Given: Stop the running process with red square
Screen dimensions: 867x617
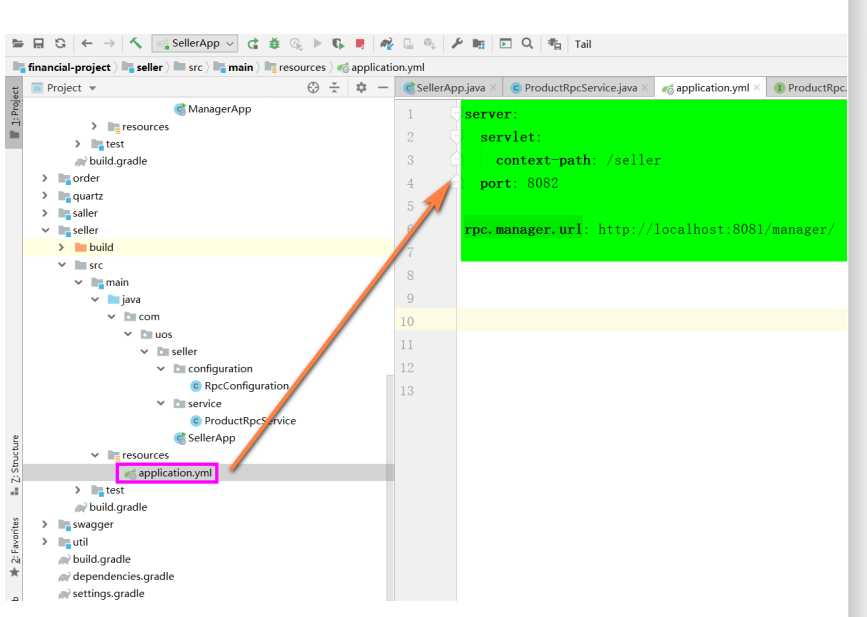Looking at the screenshot, I should [x=360, y=44].
